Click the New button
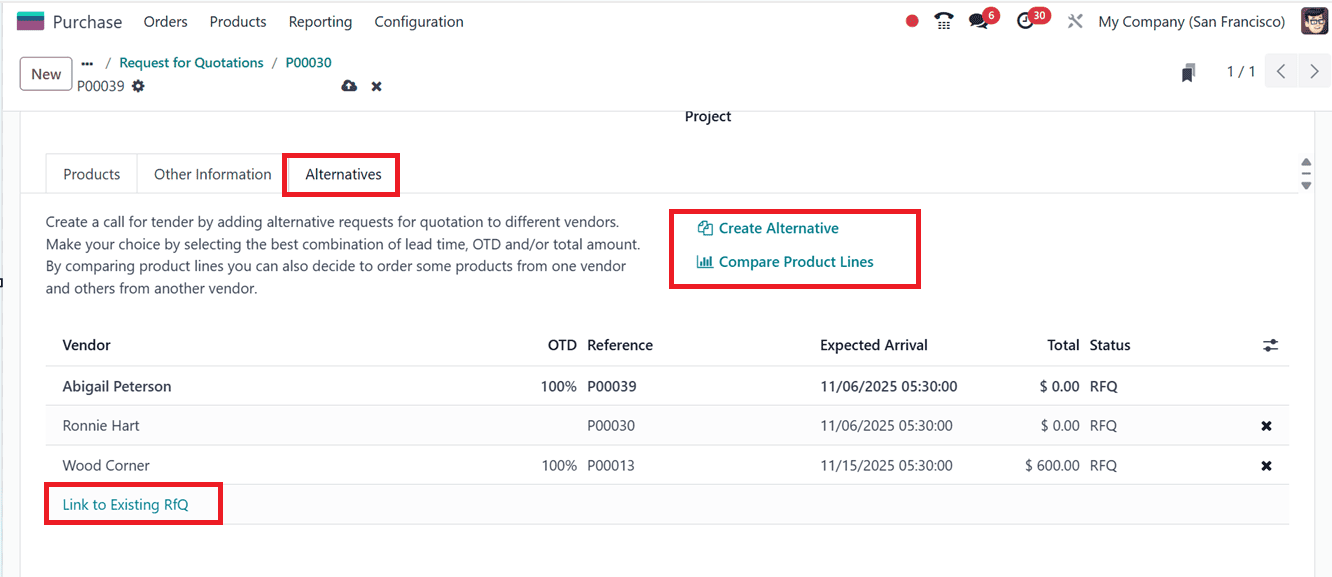1332x577 pixels. tap(45, 73)
